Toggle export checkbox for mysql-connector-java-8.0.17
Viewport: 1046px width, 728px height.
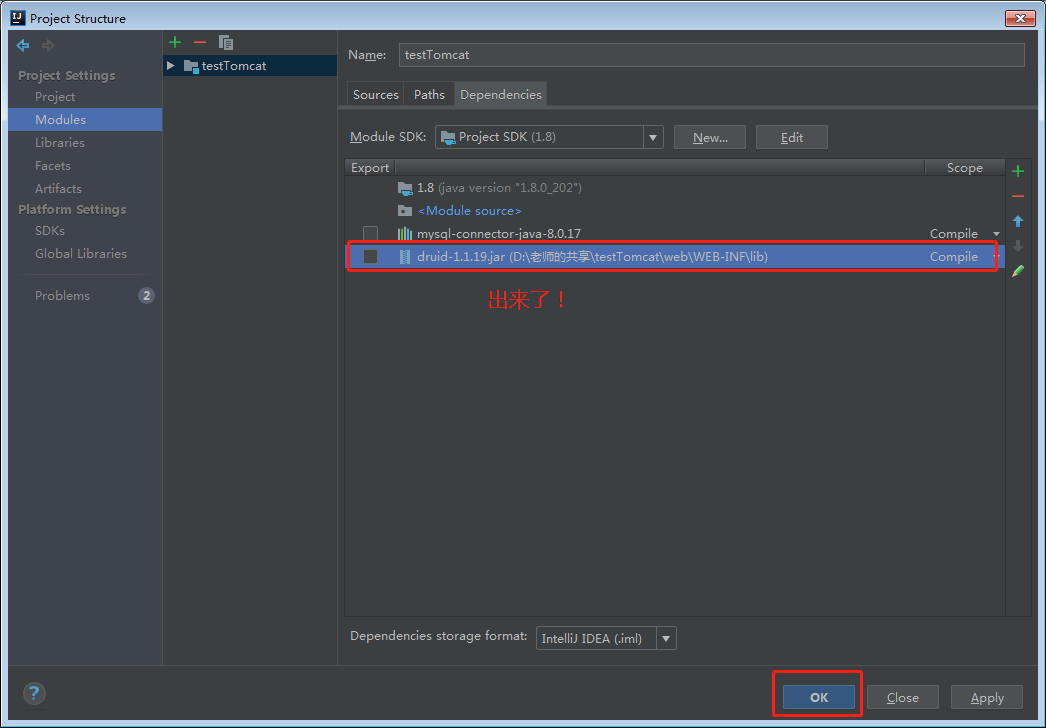[x=370, y=234]
